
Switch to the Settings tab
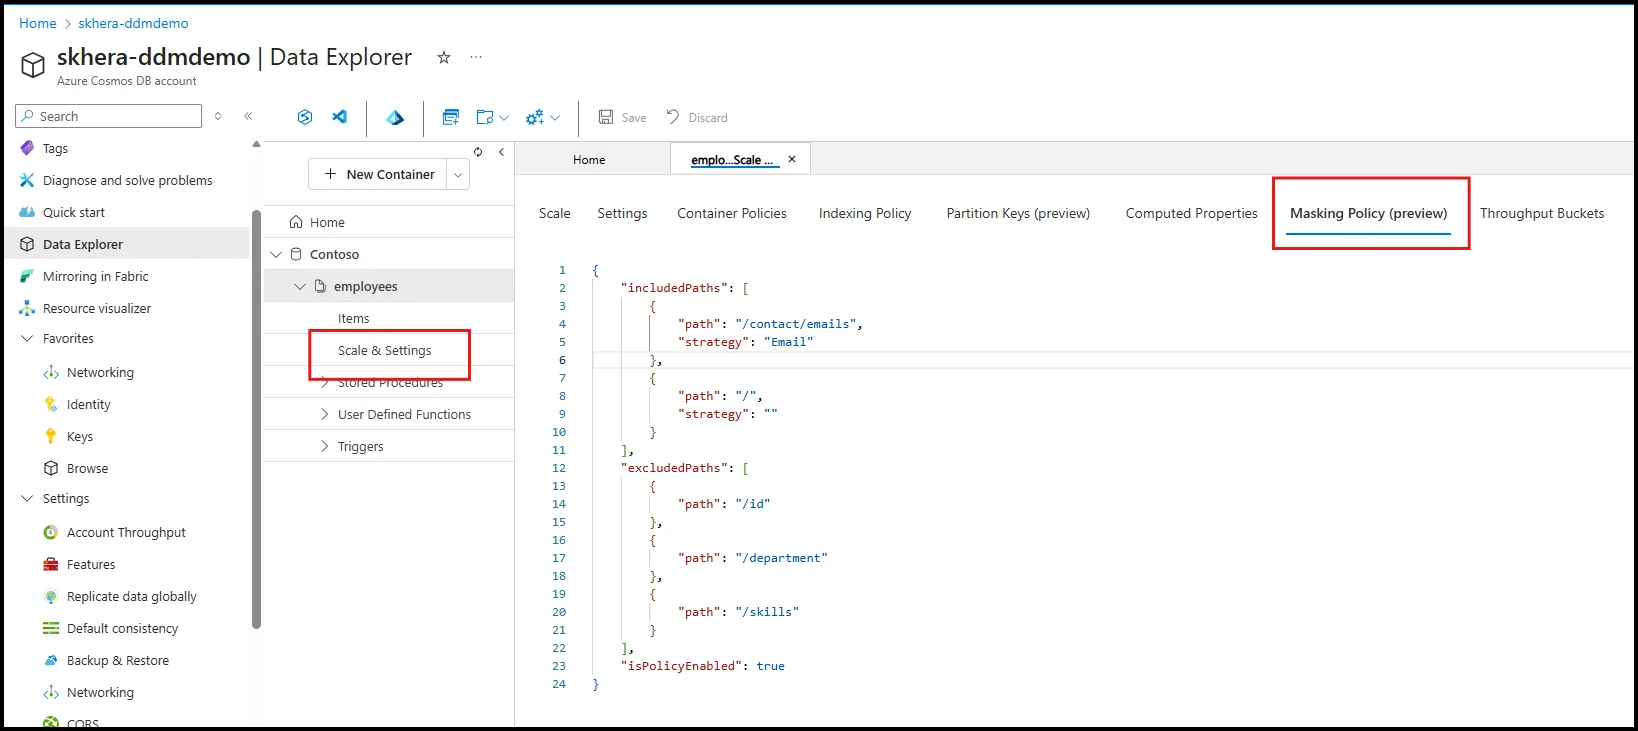622,213
